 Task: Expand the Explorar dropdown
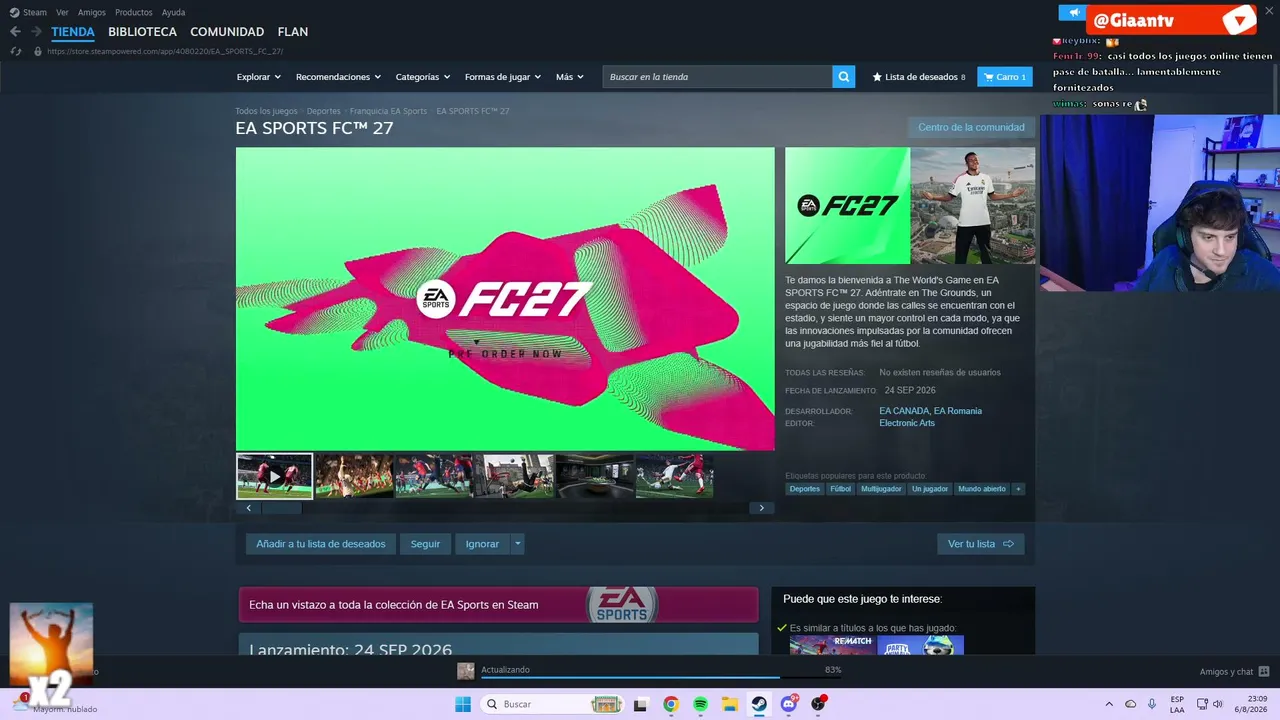coord(258,77)
